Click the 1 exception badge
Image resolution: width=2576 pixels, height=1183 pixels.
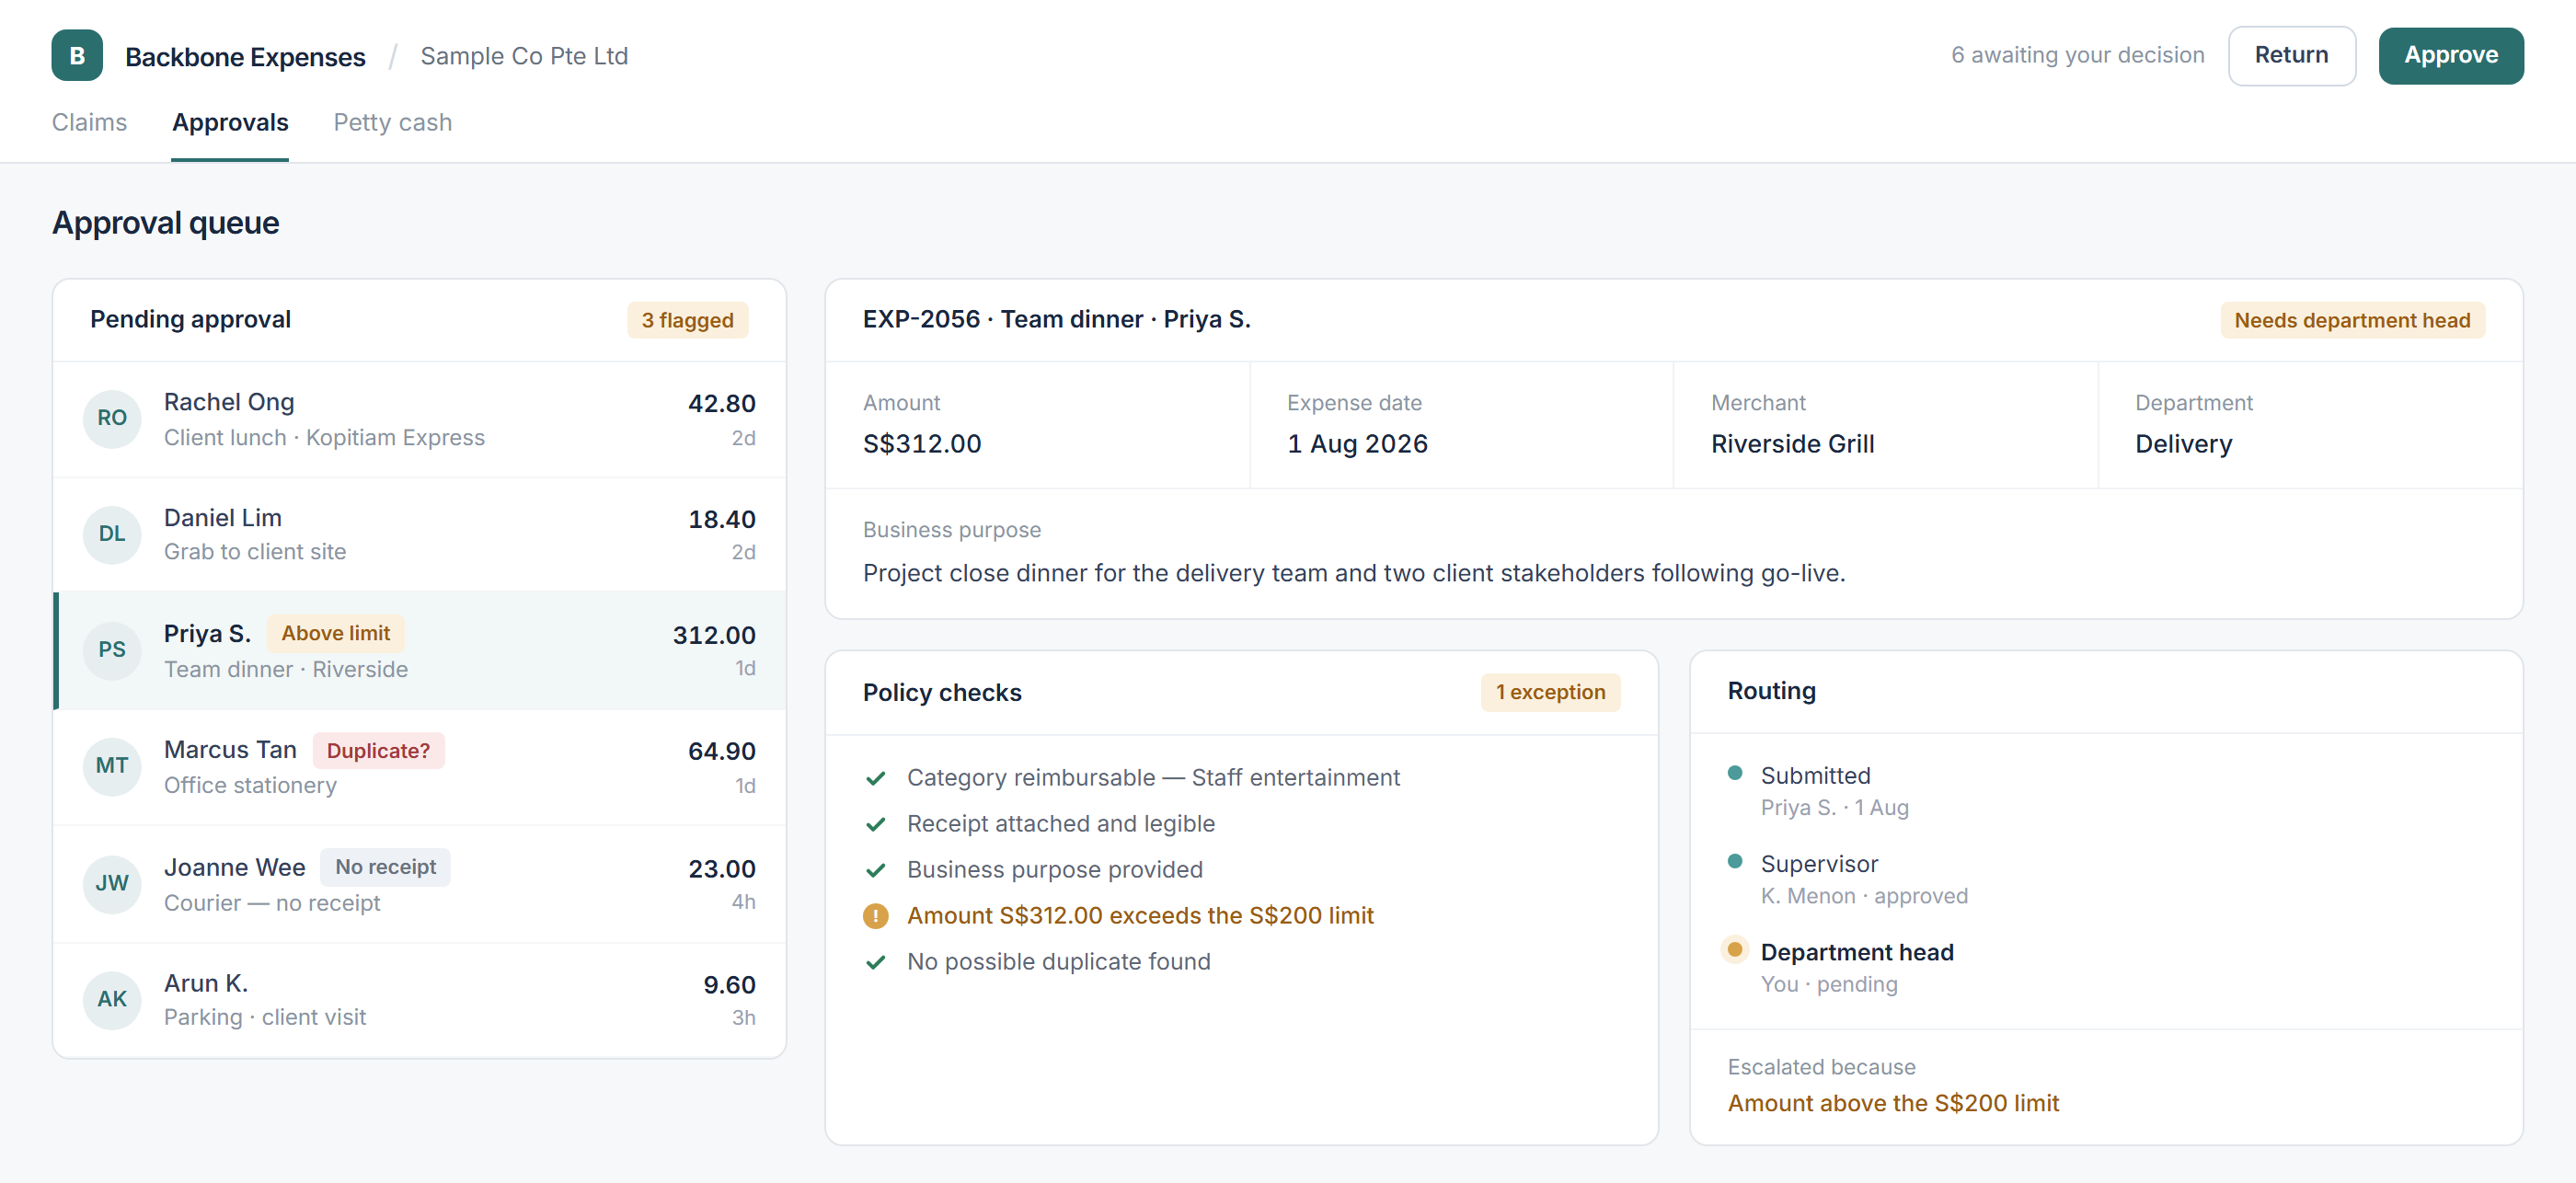pos(1550,692)
